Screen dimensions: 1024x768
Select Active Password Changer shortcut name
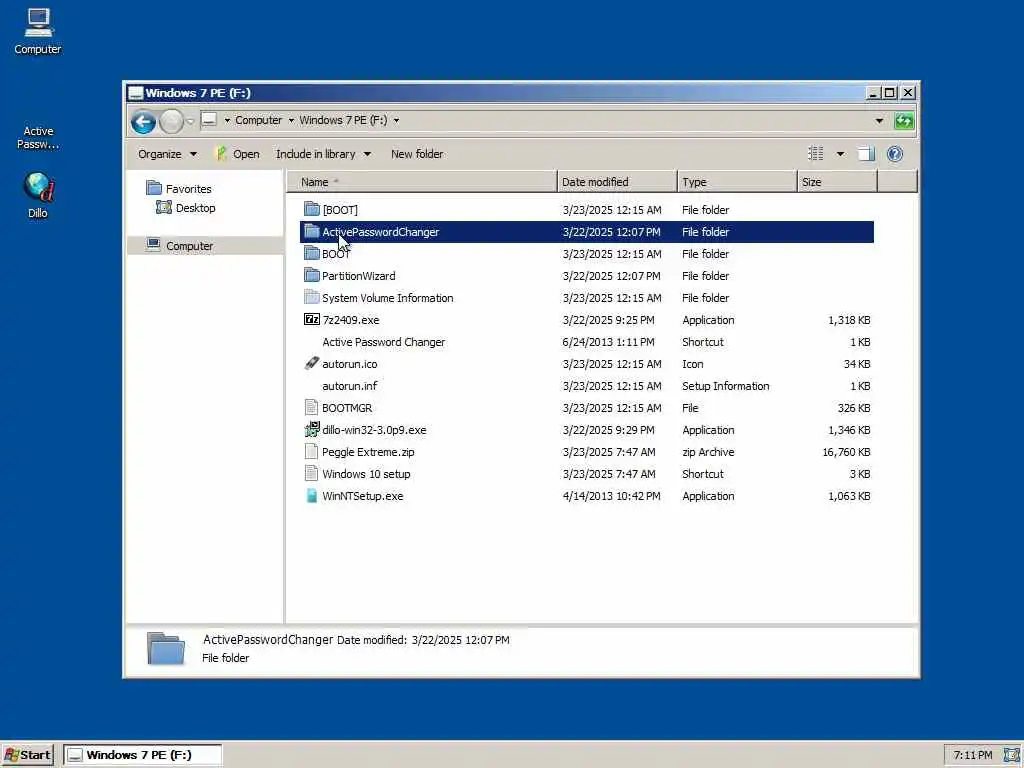(383, 342)
